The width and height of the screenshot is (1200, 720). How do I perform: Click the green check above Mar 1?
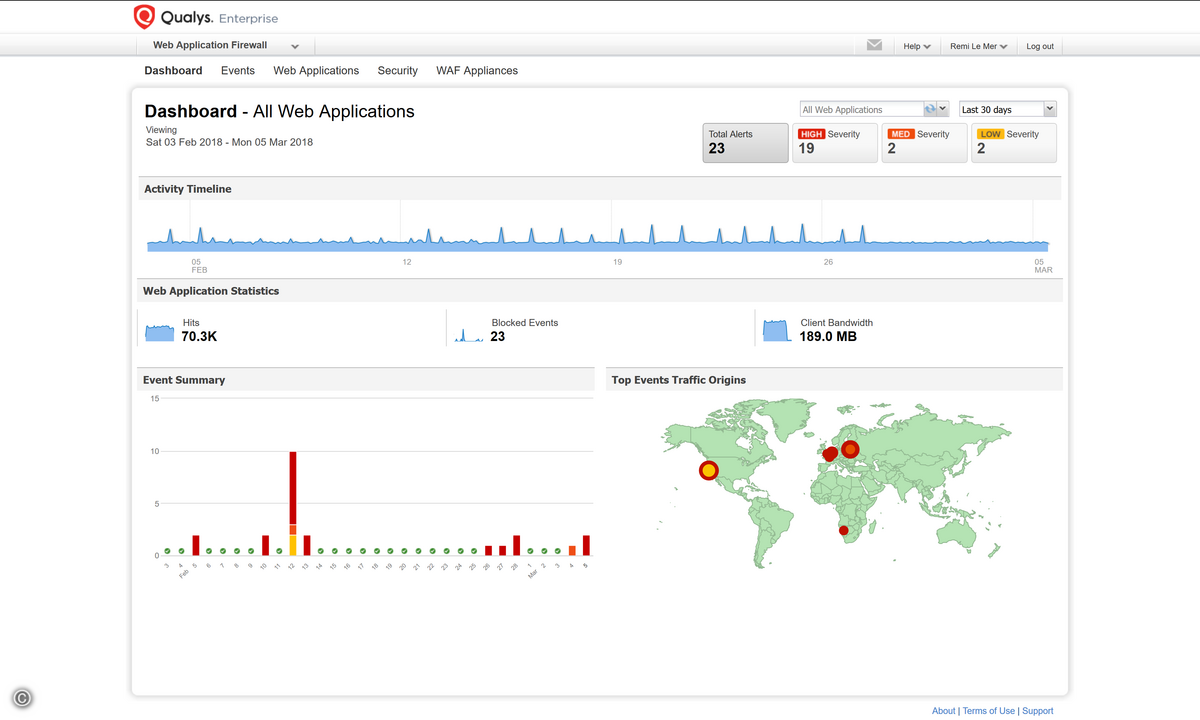click(530, 551)
